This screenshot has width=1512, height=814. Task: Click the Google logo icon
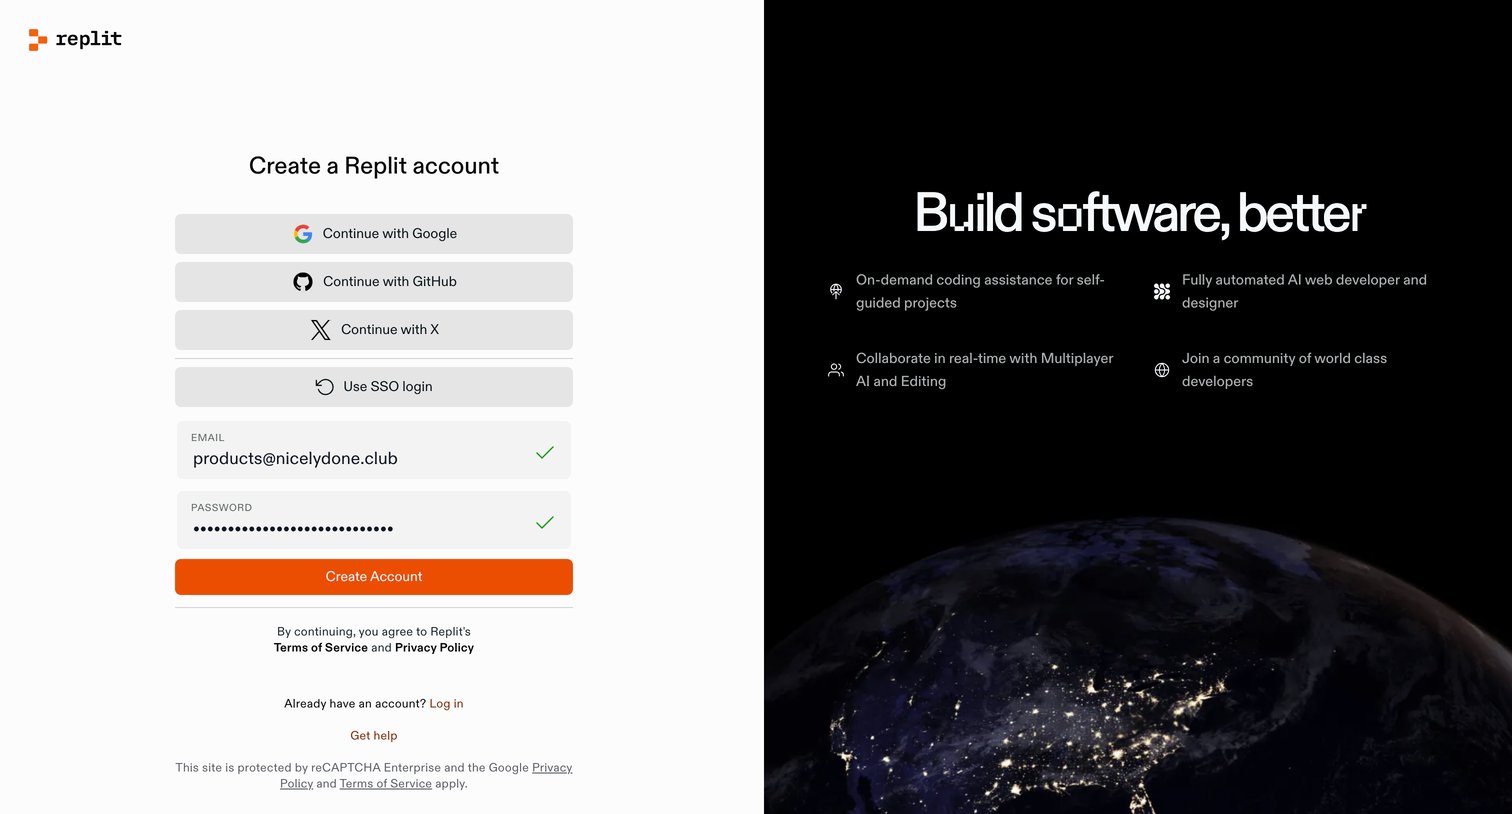point(303,233)
